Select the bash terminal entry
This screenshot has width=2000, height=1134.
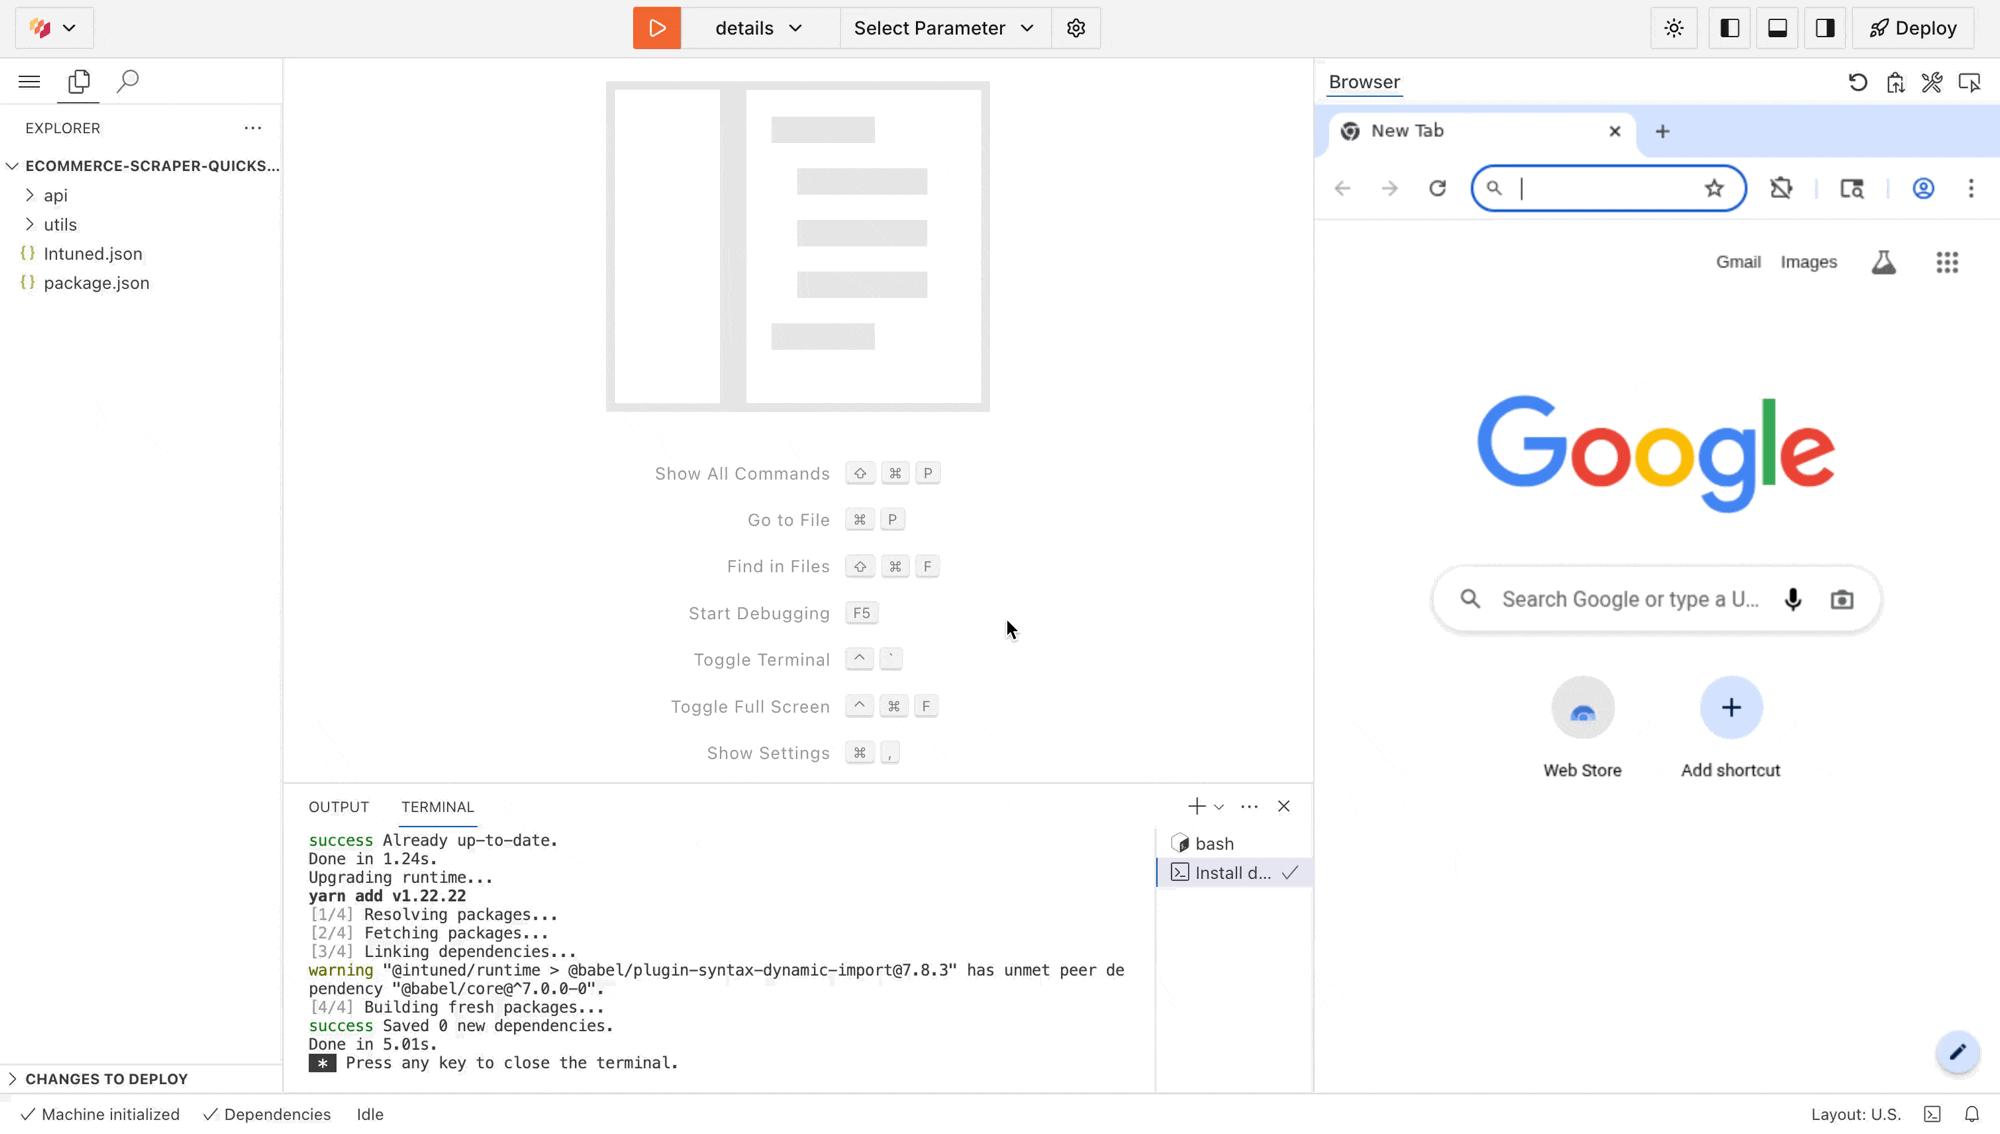click(x=1214, y=844)
